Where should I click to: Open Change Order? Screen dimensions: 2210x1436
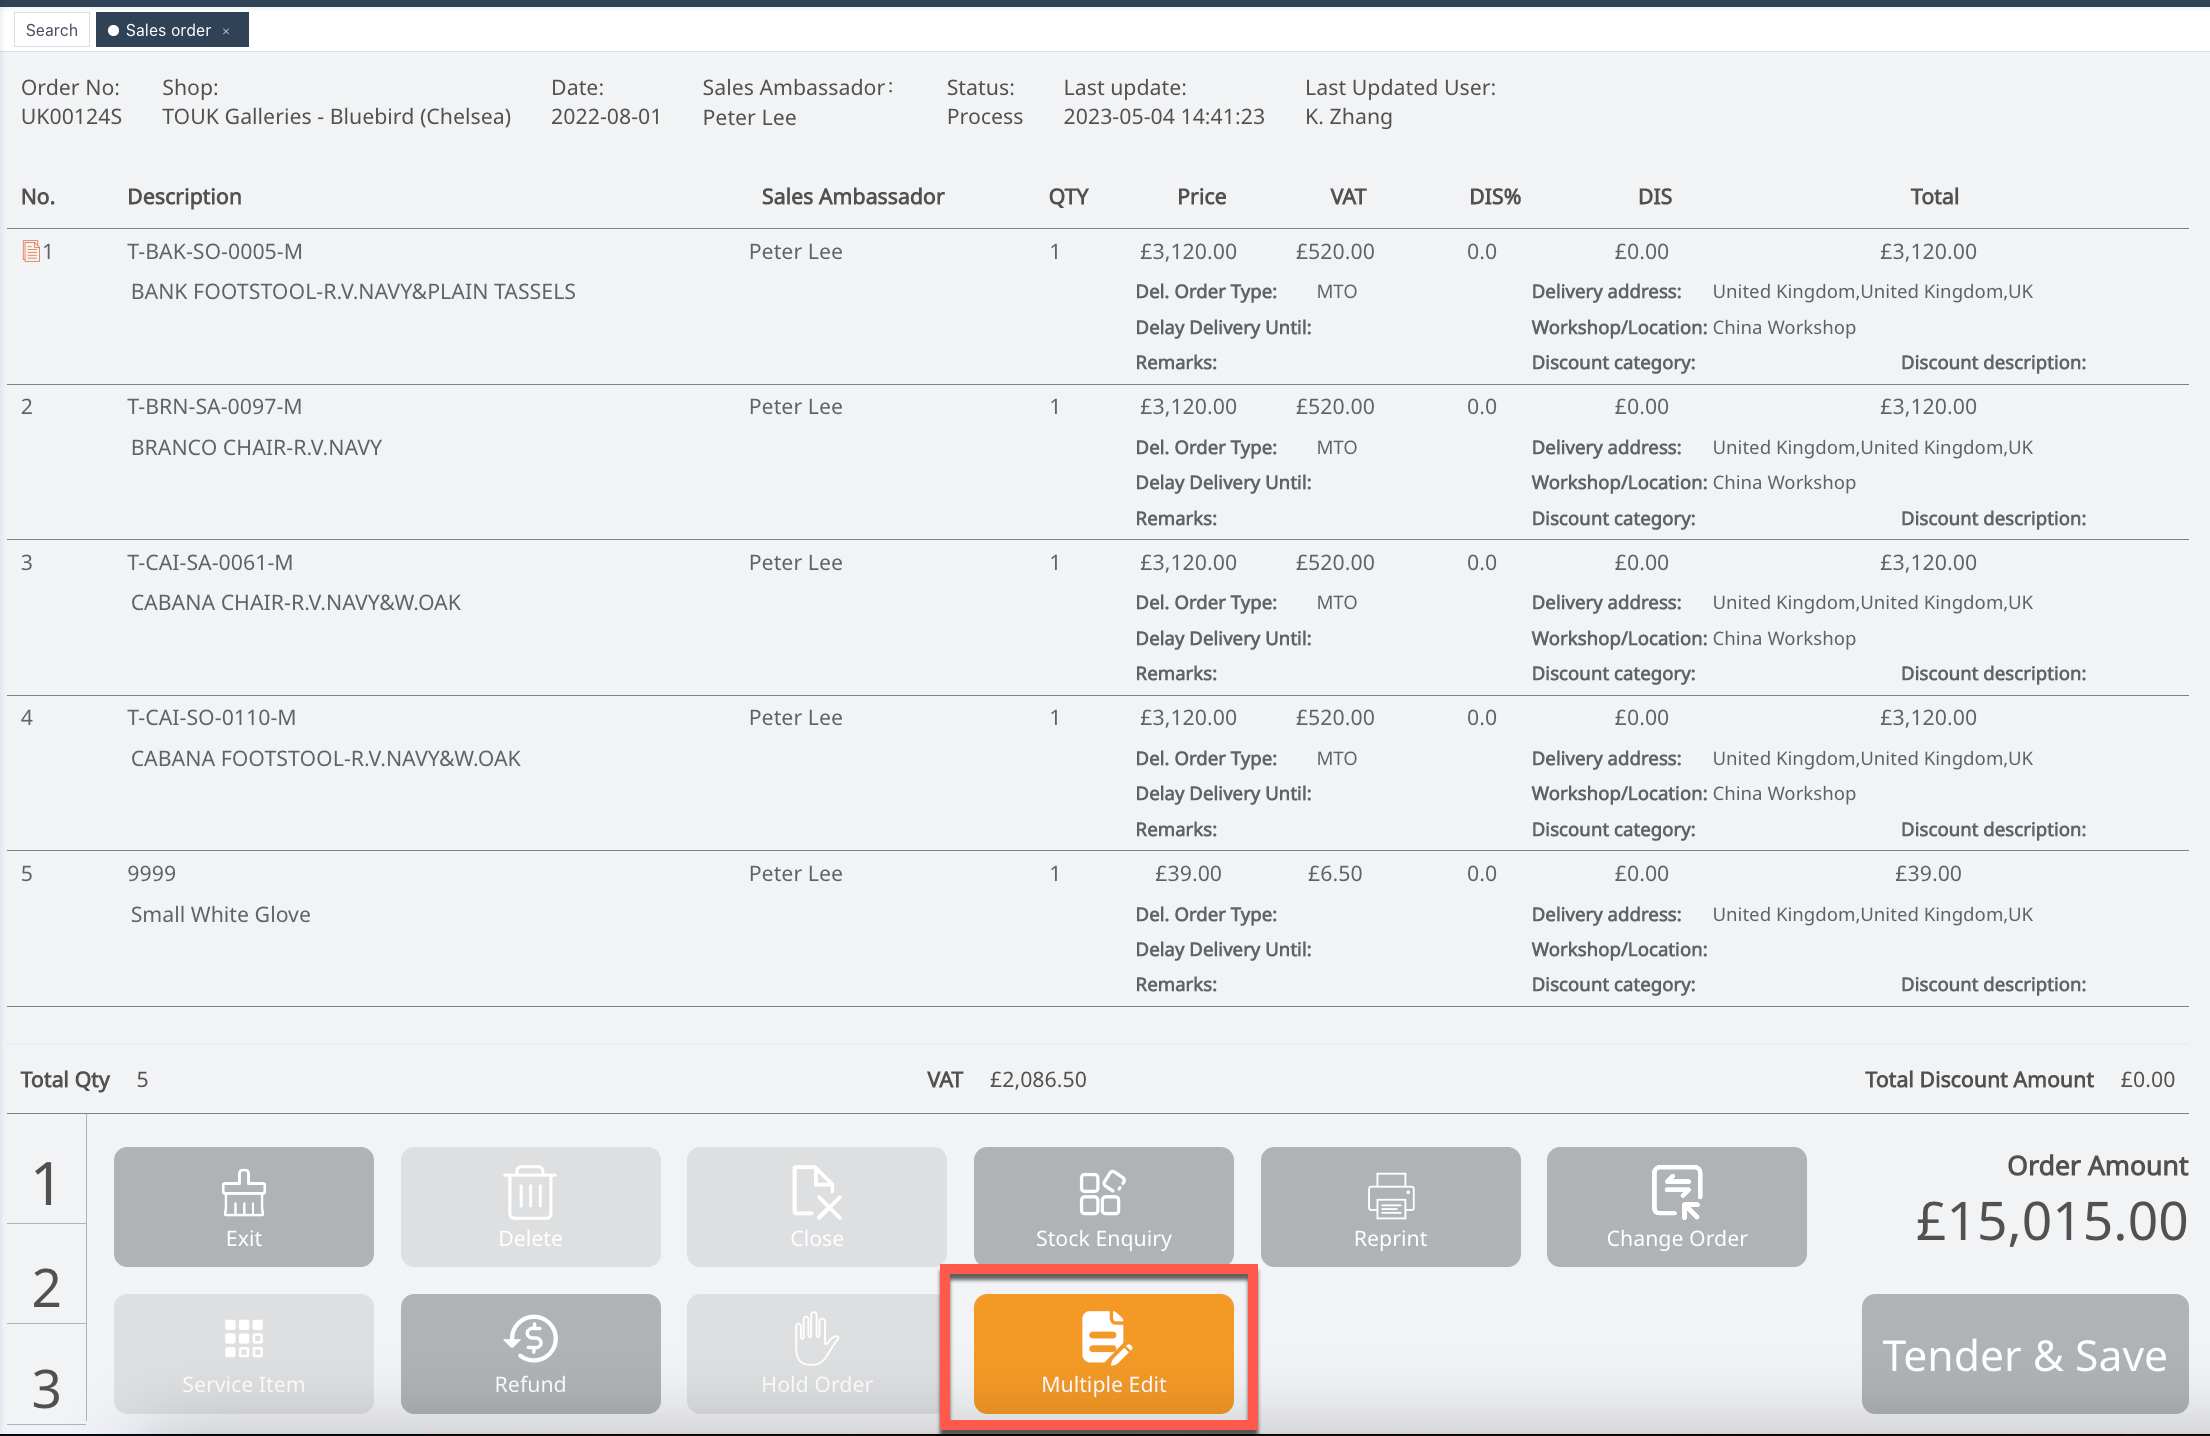point(1676,1207)
